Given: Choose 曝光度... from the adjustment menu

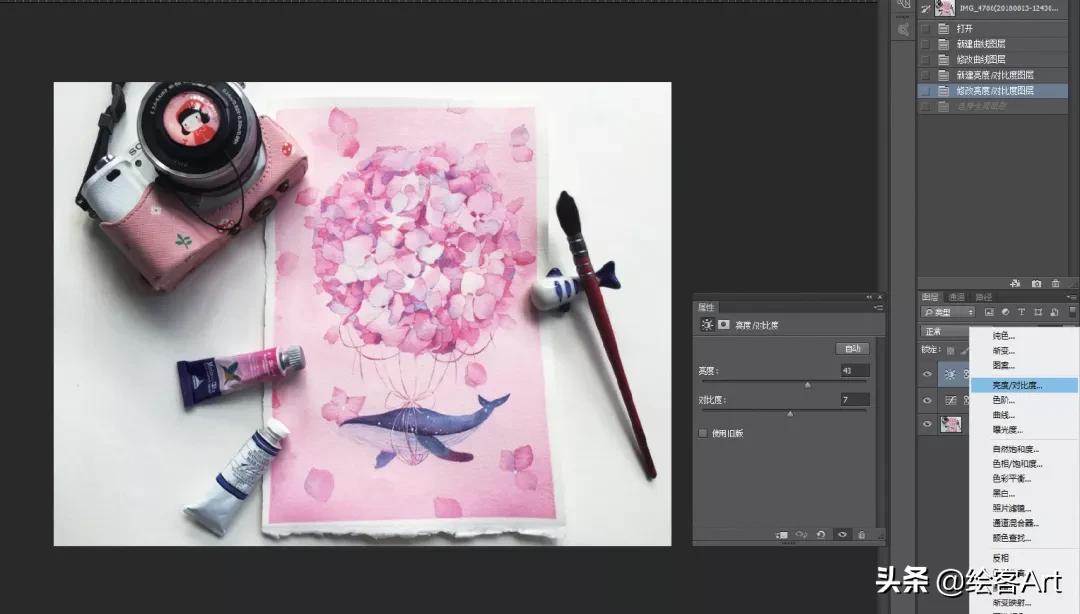Looking at the screenshot, I should point(1006,429).
